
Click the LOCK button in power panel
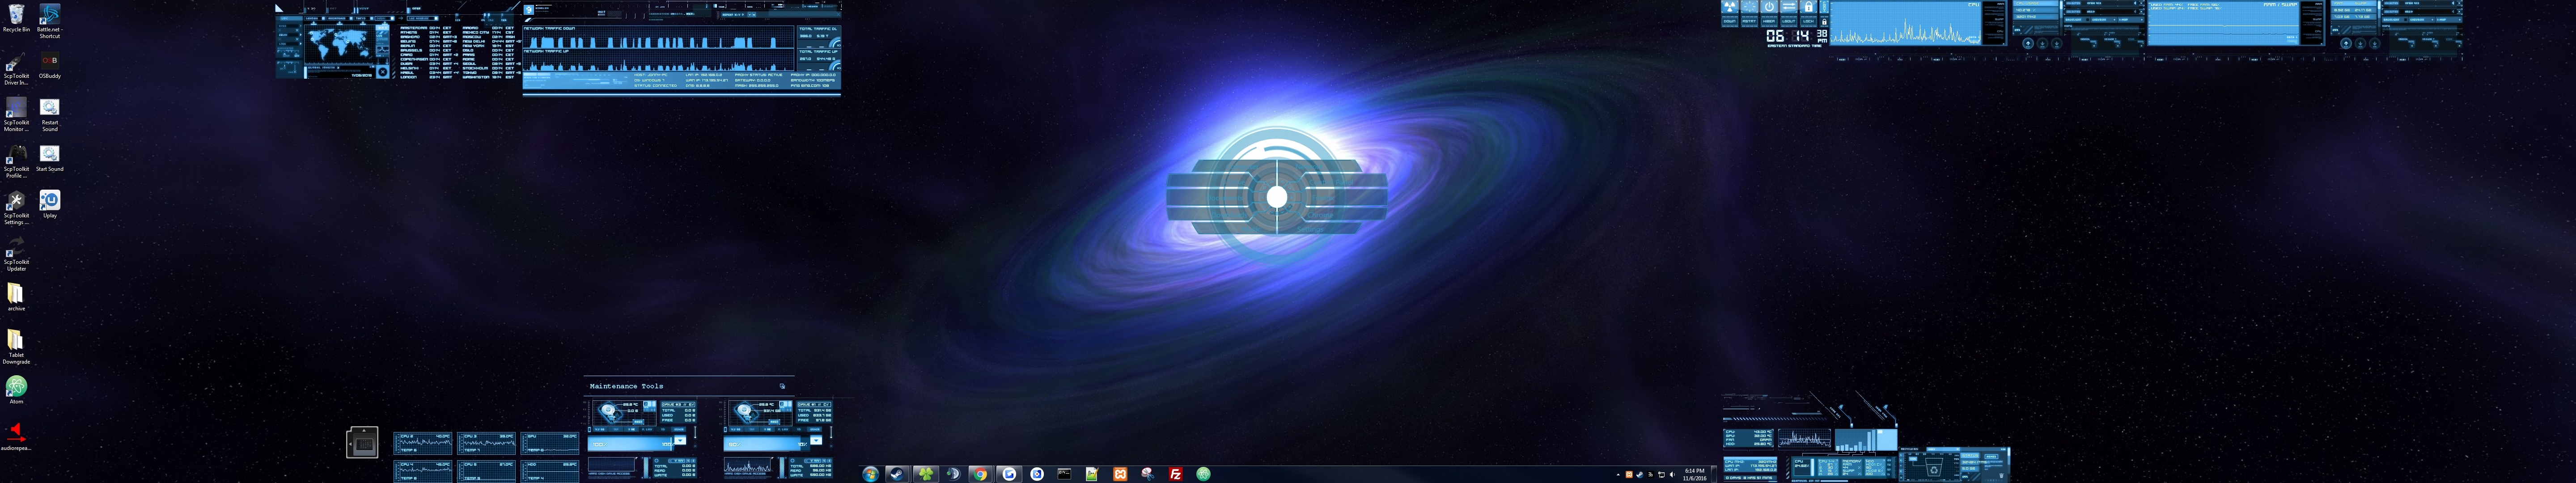1809,21
